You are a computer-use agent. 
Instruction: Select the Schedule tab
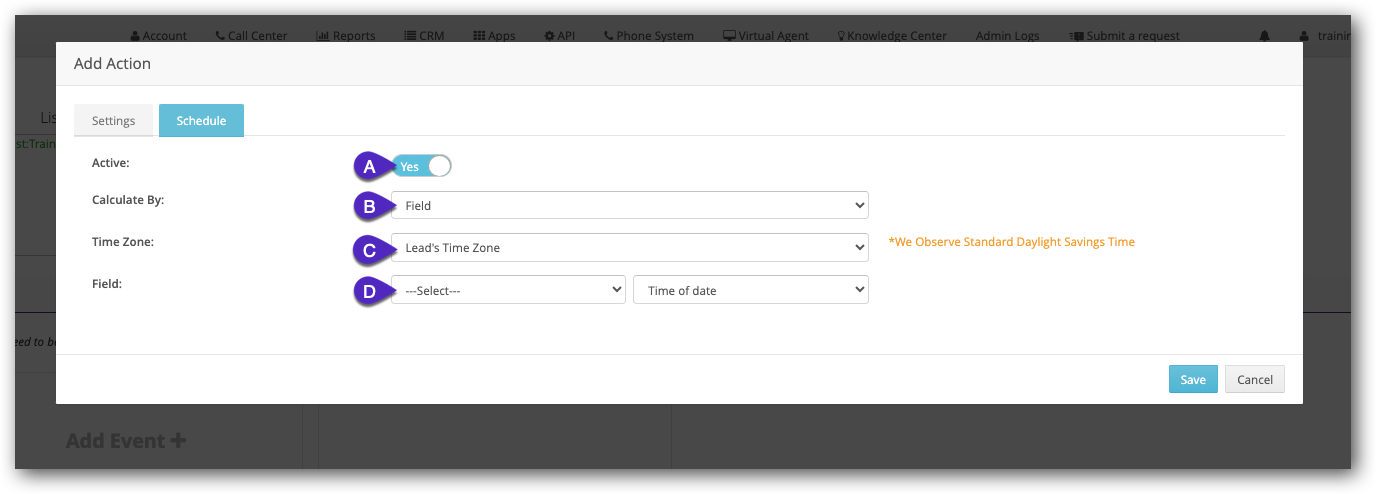[x=201, y=120]
